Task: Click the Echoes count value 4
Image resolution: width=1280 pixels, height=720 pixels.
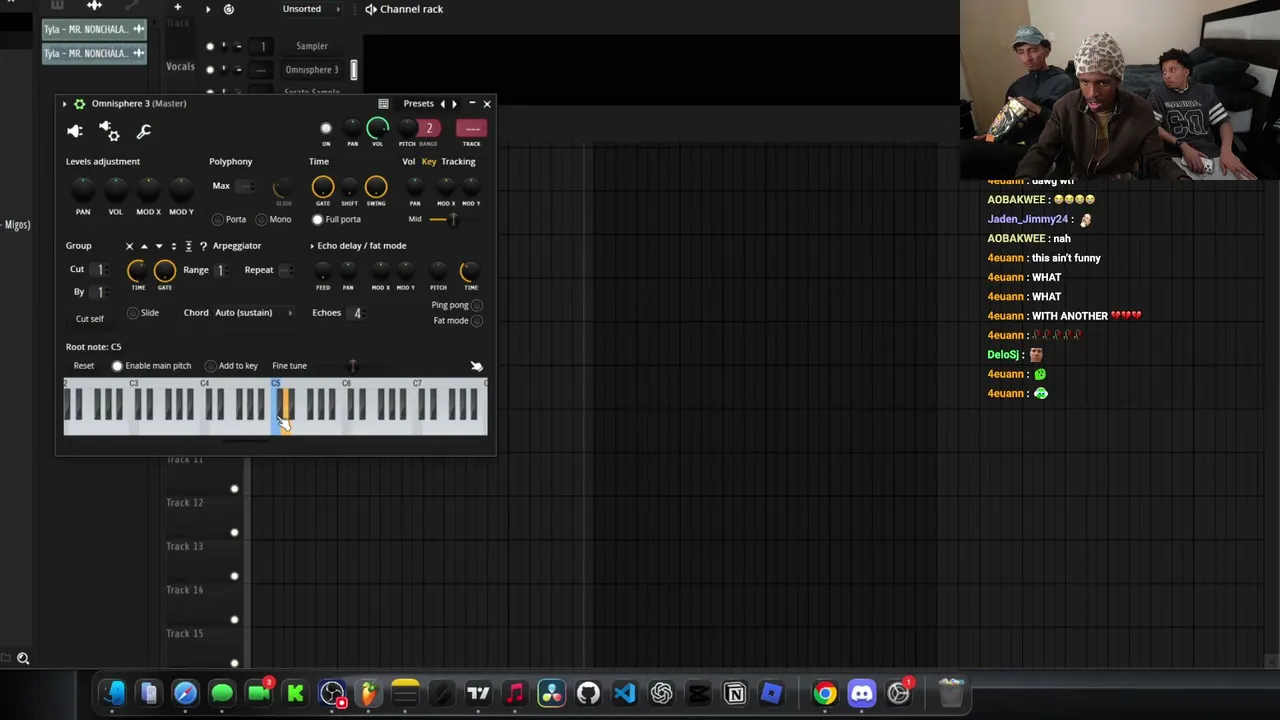Action: 357,313
